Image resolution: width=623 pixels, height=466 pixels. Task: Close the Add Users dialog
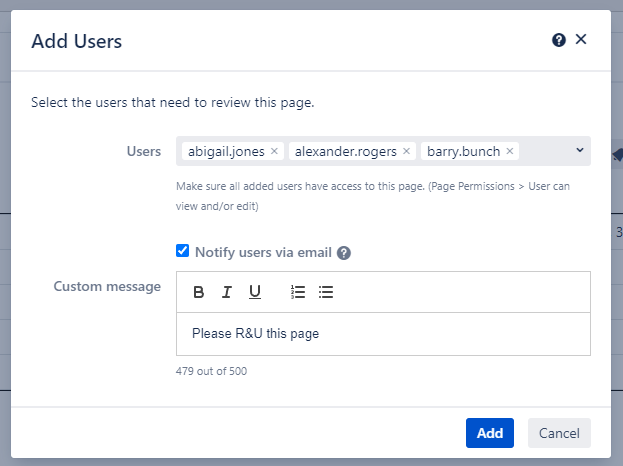tap(581, 40)
